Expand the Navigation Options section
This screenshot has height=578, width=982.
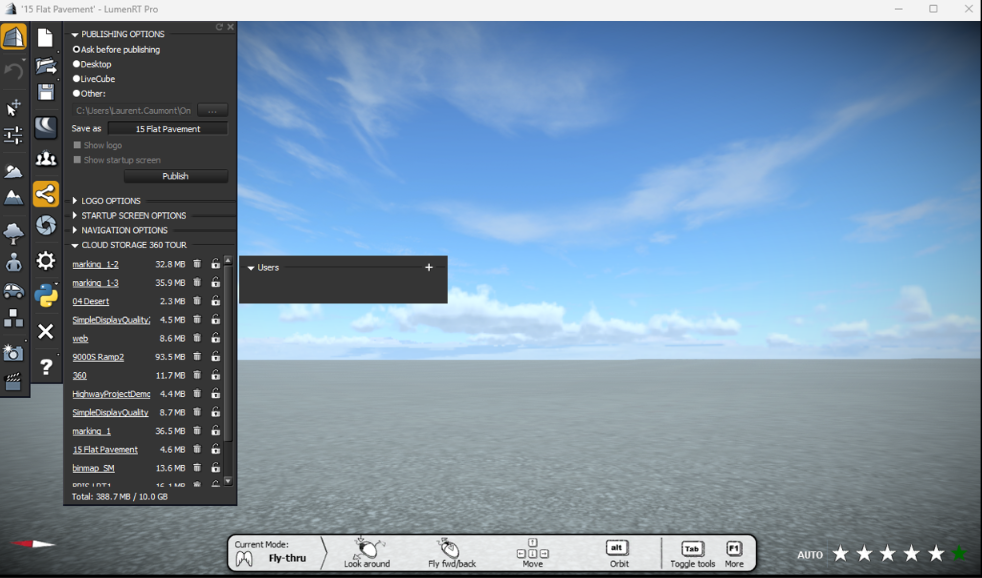tap(75, 230)
